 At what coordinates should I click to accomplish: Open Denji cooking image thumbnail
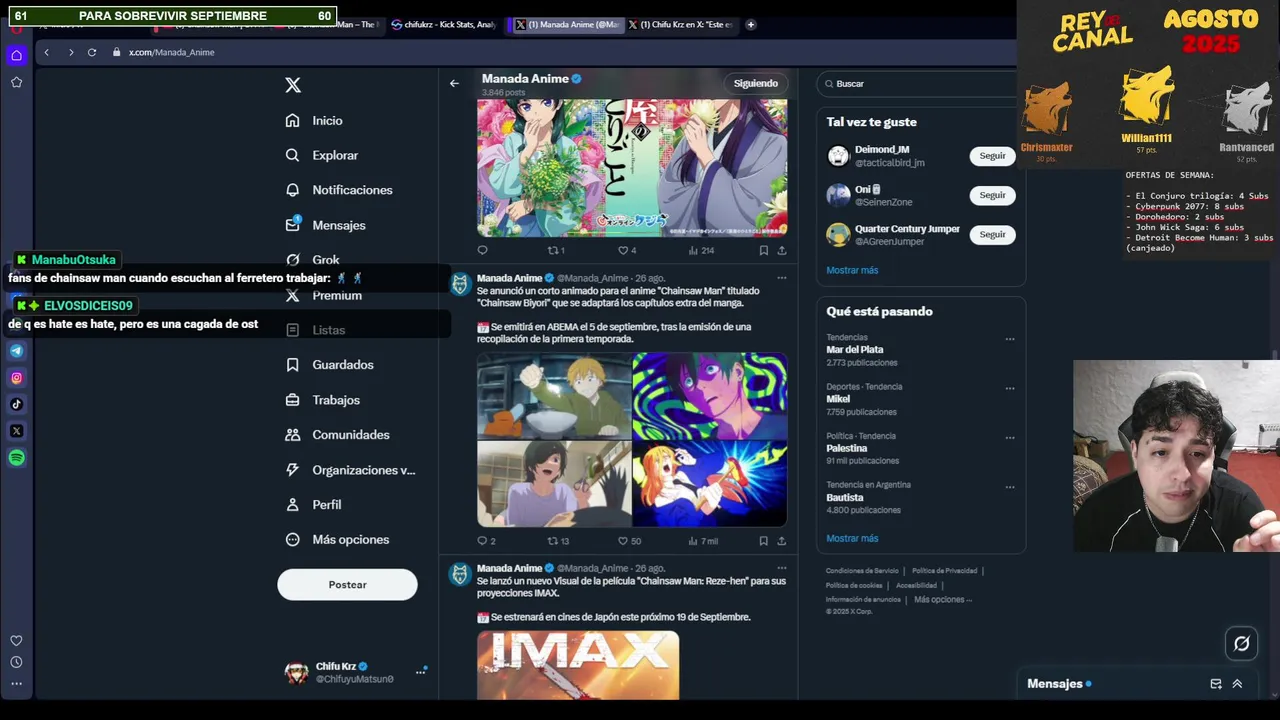coord(554,395)
